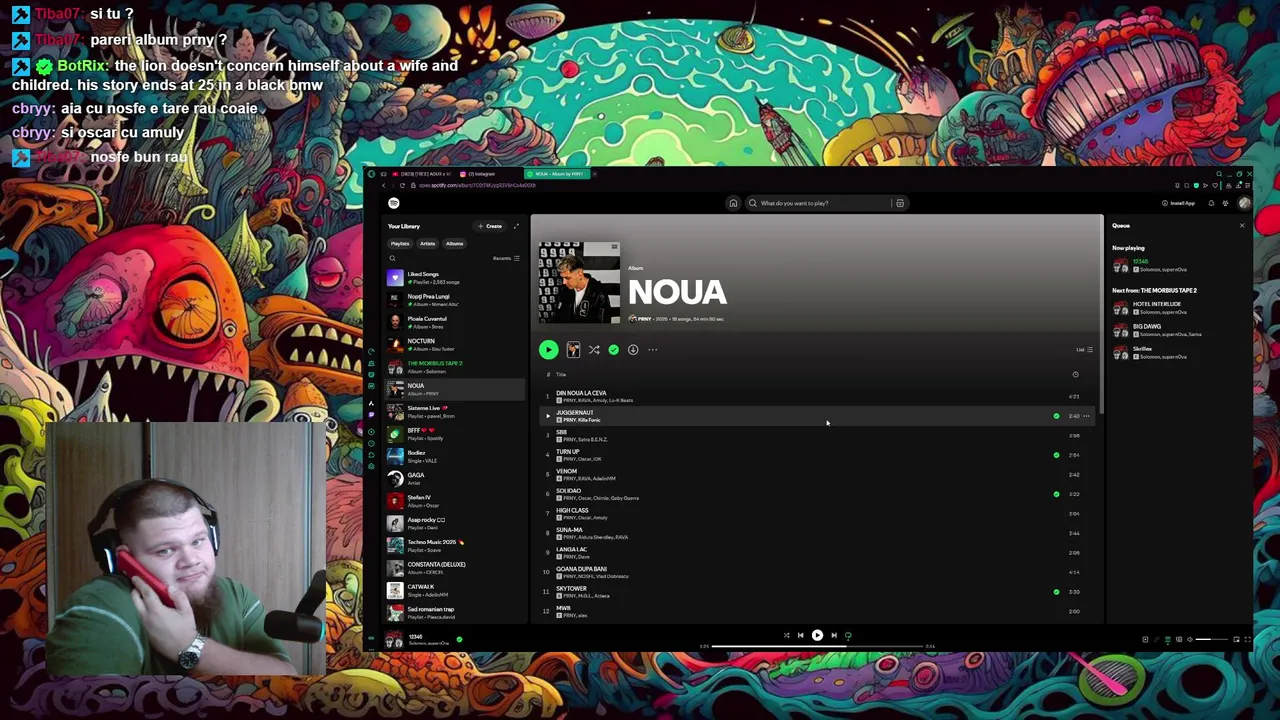The width and height of the screenshot is (1280, 720).
Task: Switch to the YouTube browser tab
Action: [x=422, y=174]
